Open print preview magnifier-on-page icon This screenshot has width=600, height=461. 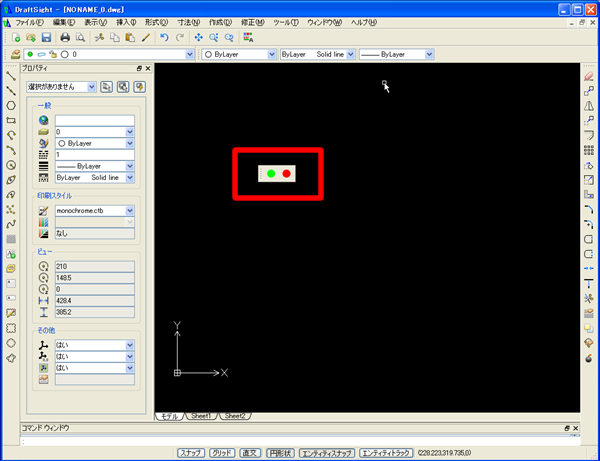pos(80,37)
